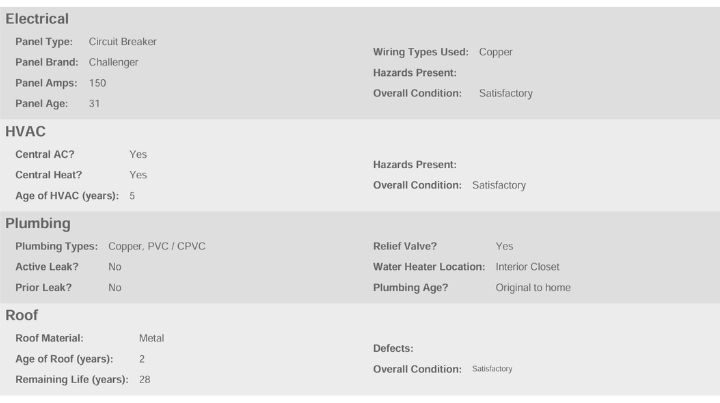Image resolution: width=720 pixels, height=403 pixels.
Task: Click the Roof section heading
Action: (x=22, y=315)
